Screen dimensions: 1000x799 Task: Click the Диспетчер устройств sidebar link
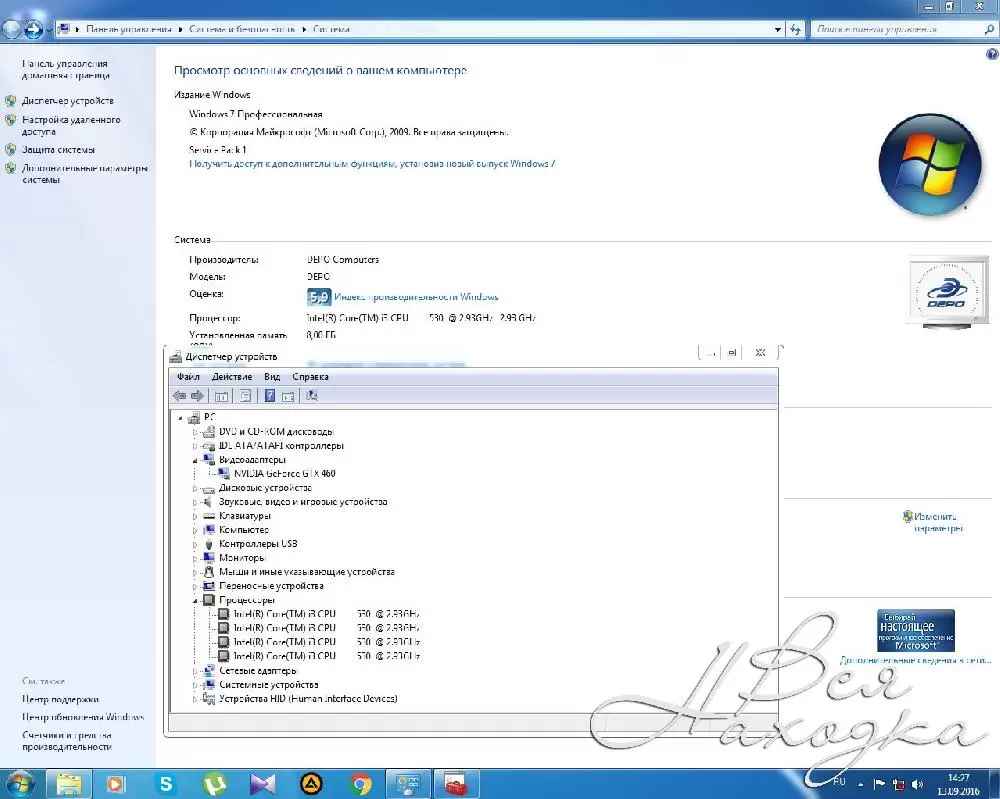click(x=68, y=101)
